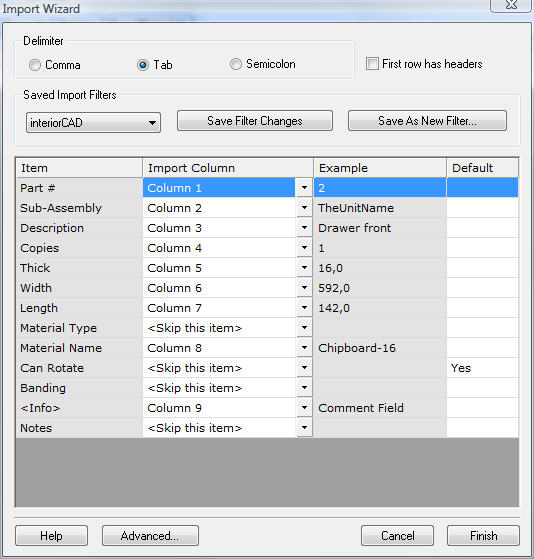Select the Can Rotate row label
Viewport: 534px width, 559px height.
[79, 367]
